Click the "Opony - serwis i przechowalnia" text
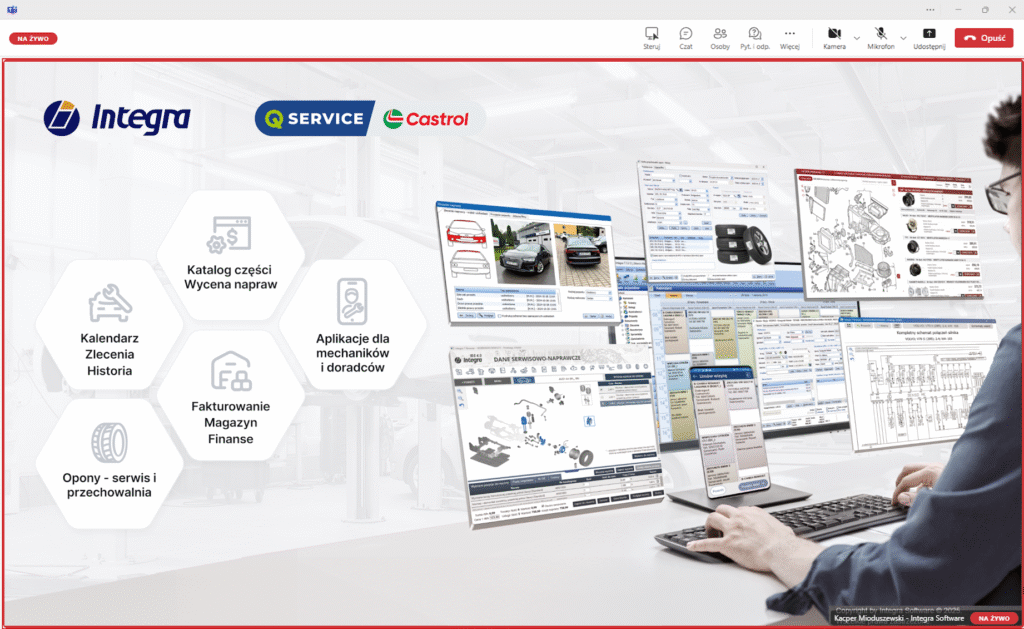 click(x=109, y=485)
